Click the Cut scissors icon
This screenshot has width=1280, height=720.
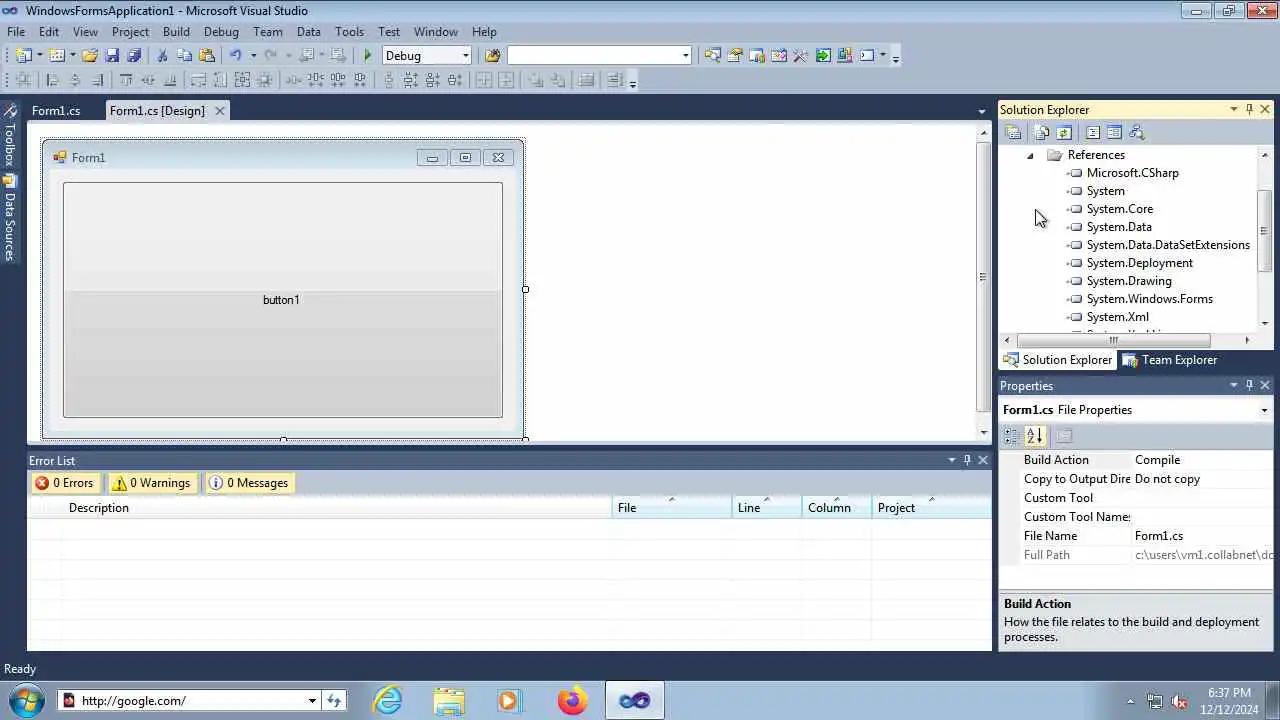[162, 56]
